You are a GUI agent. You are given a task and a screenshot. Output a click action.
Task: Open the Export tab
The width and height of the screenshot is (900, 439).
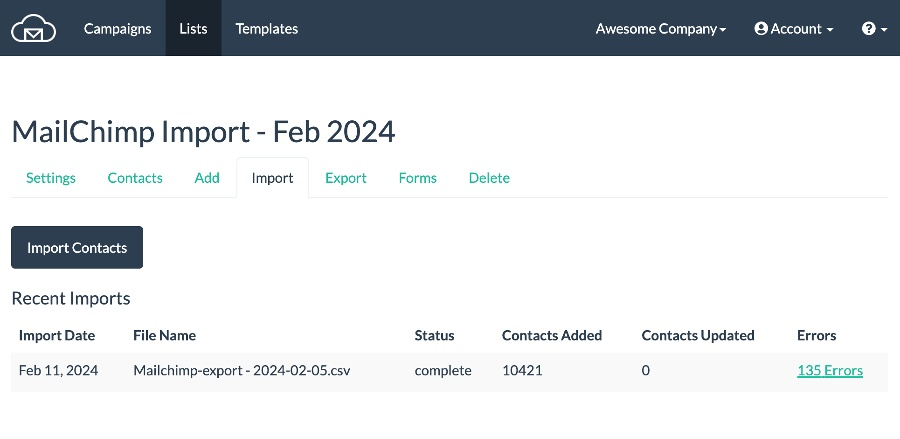pyautogui.click(x=346, y=178)
